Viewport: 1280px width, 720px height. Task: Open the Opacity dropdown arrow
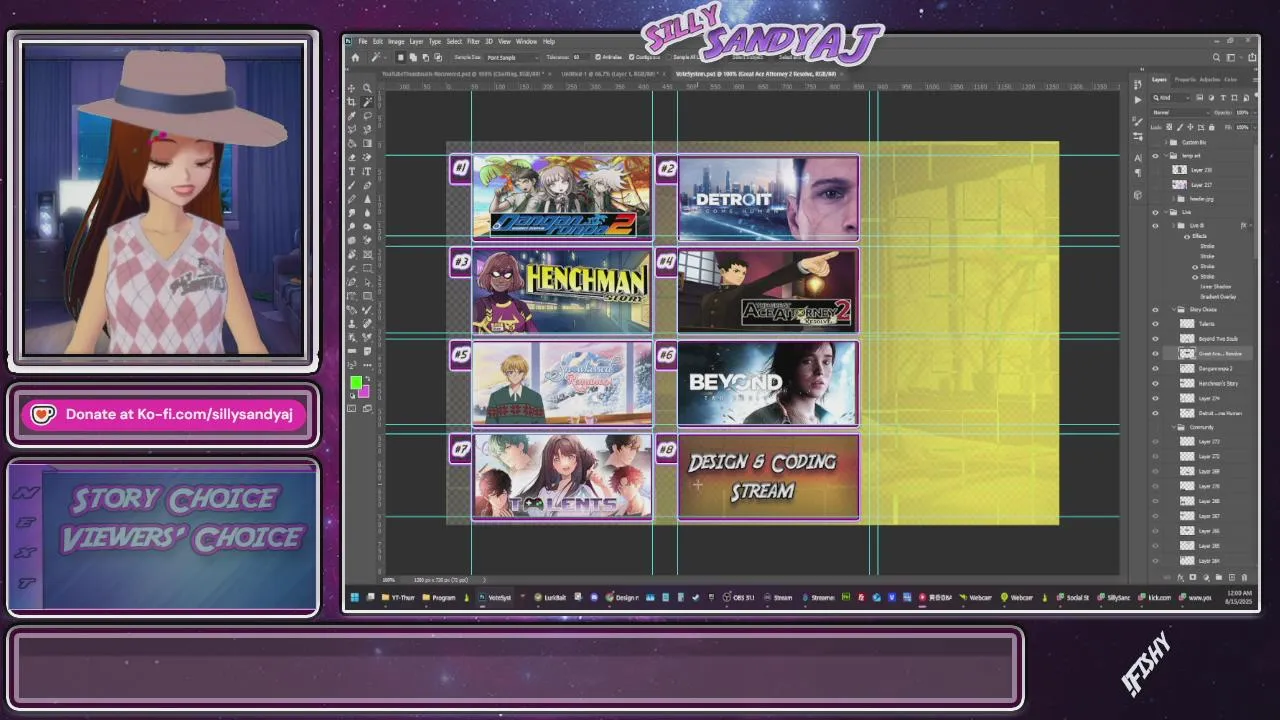(1254, 113)
